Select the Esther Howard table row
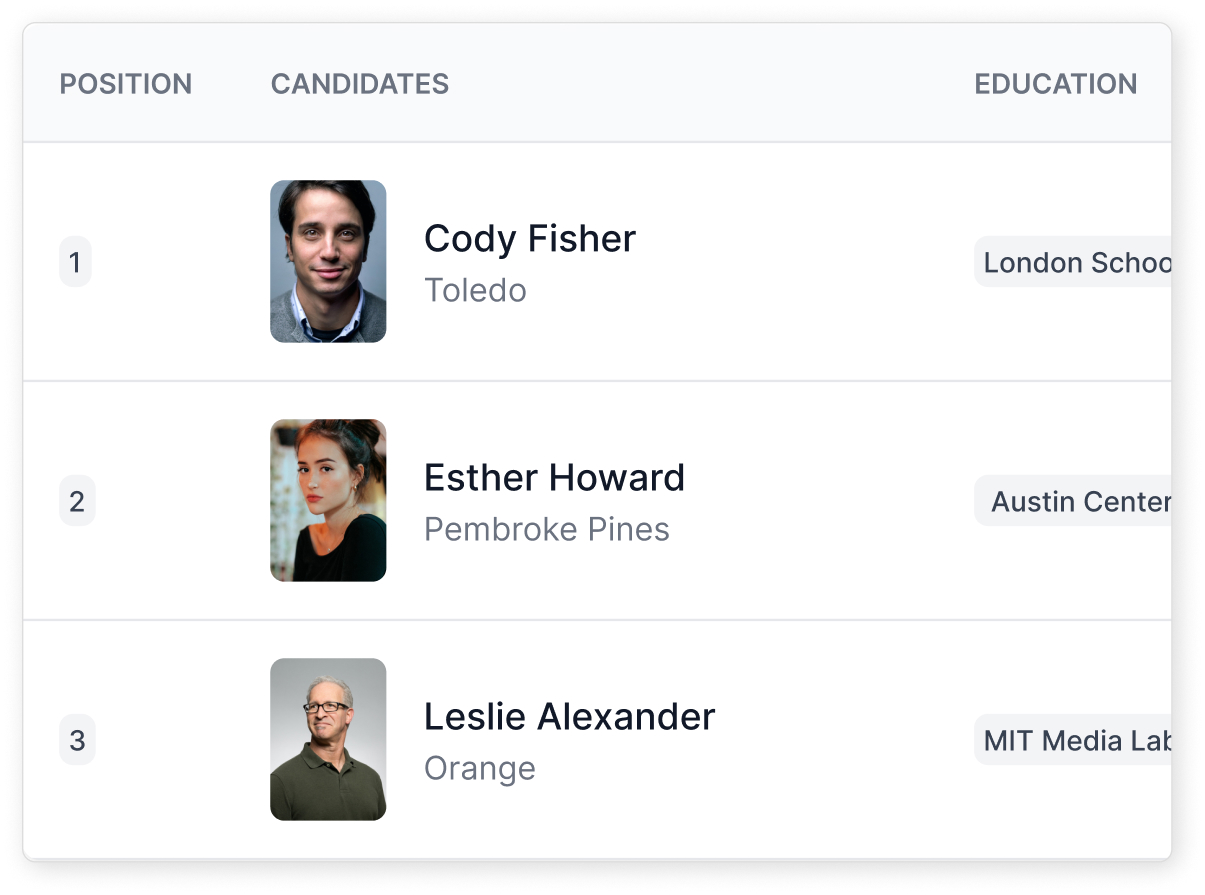 [x=597, y=501]
